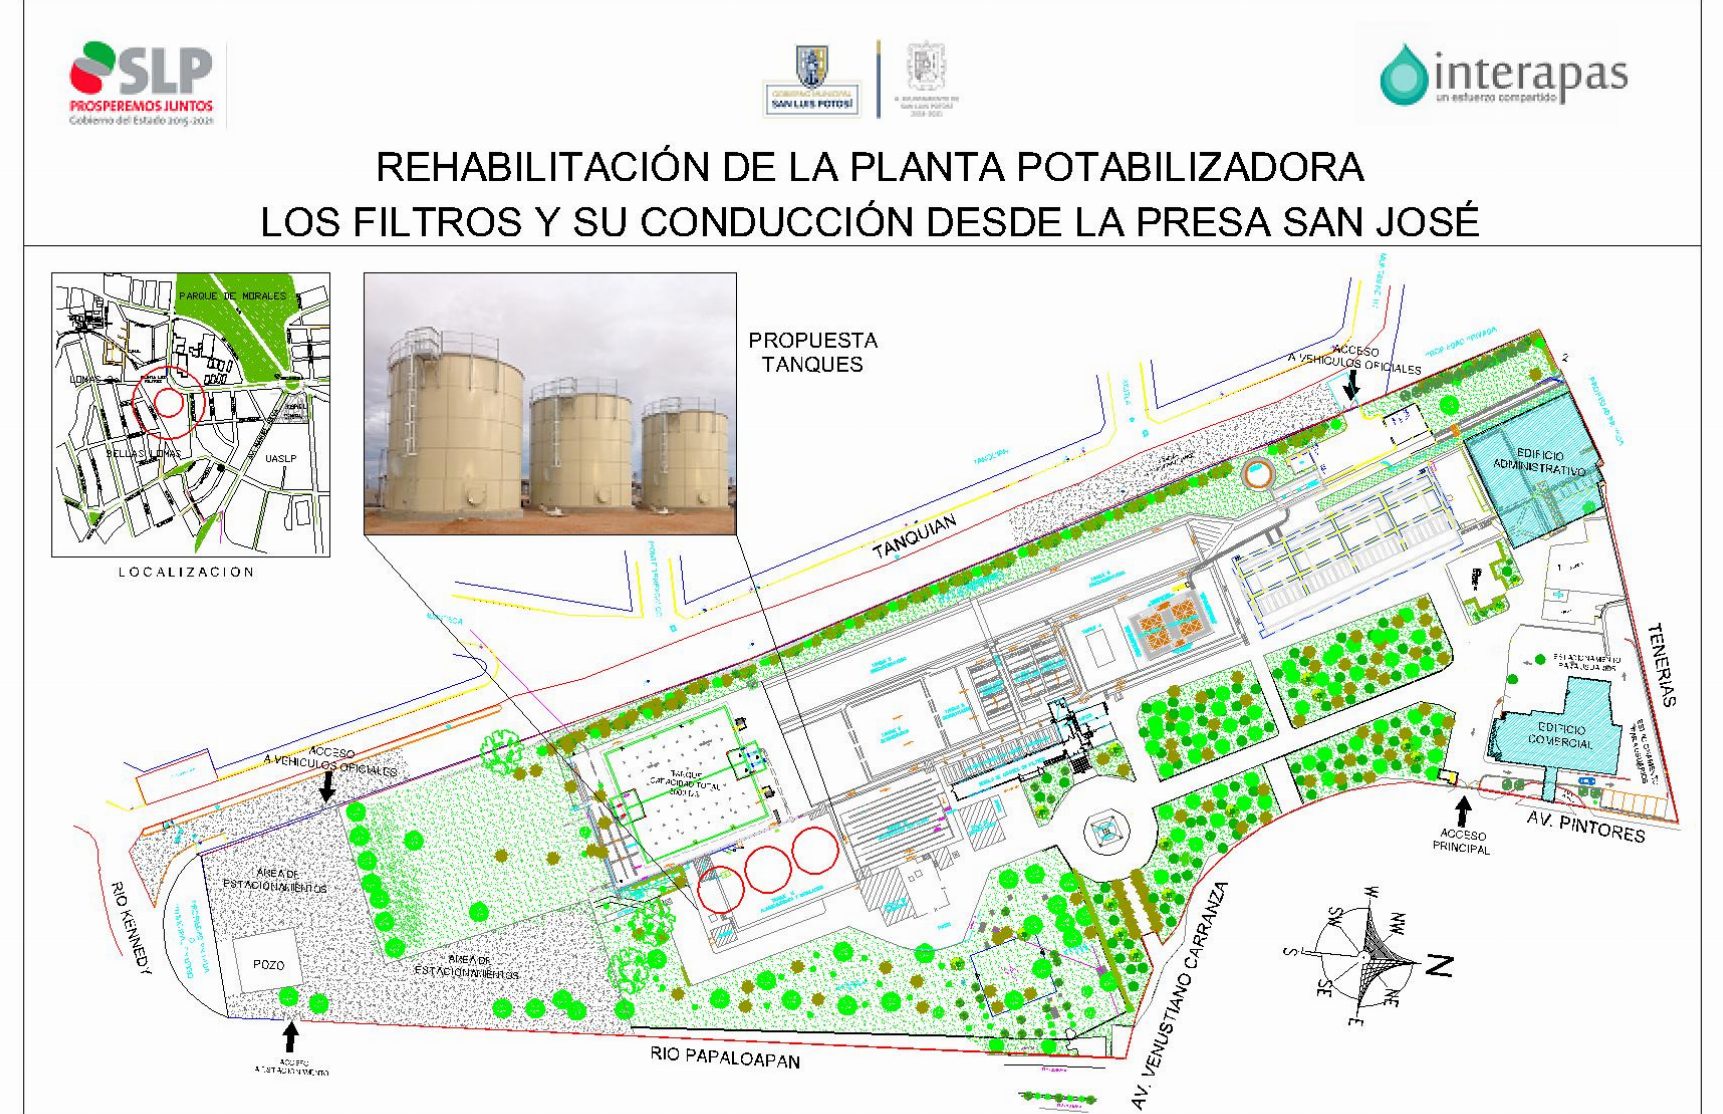Viewport: 1723px width, 1114px height.
Task: Click the roundabout fountain symbol
Action: 1107,830
